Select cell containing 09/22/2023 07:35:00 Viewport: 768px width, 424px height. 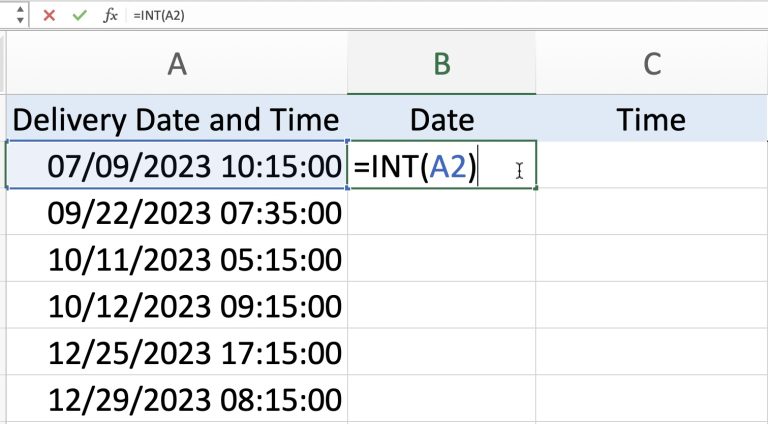point(175,212)
